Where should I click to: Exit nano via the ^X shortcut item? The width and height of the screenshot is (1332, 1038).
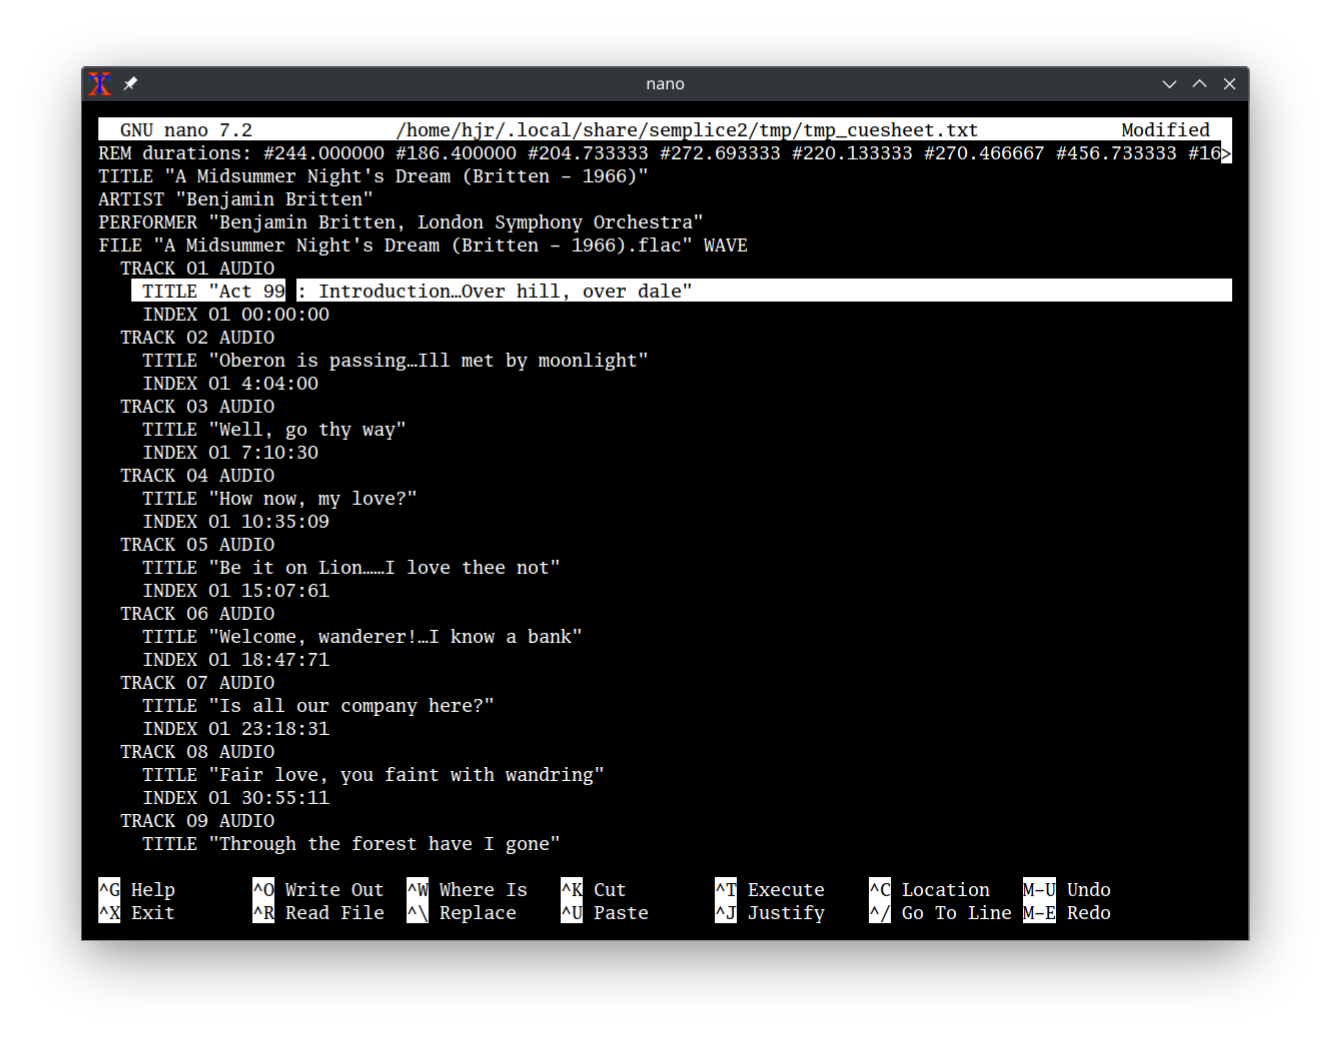click(135, 912)
